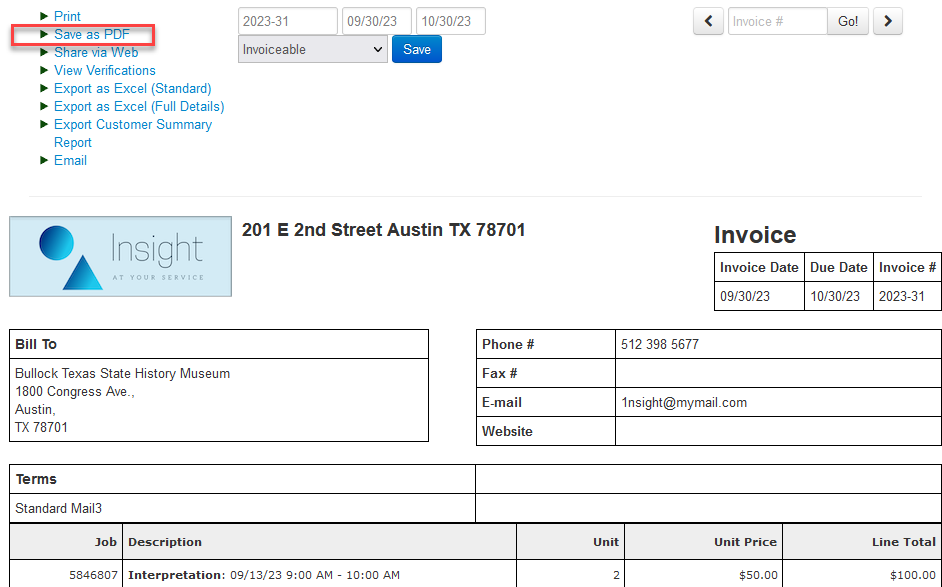
Task: Click the Email link
Action: (70, 160)
